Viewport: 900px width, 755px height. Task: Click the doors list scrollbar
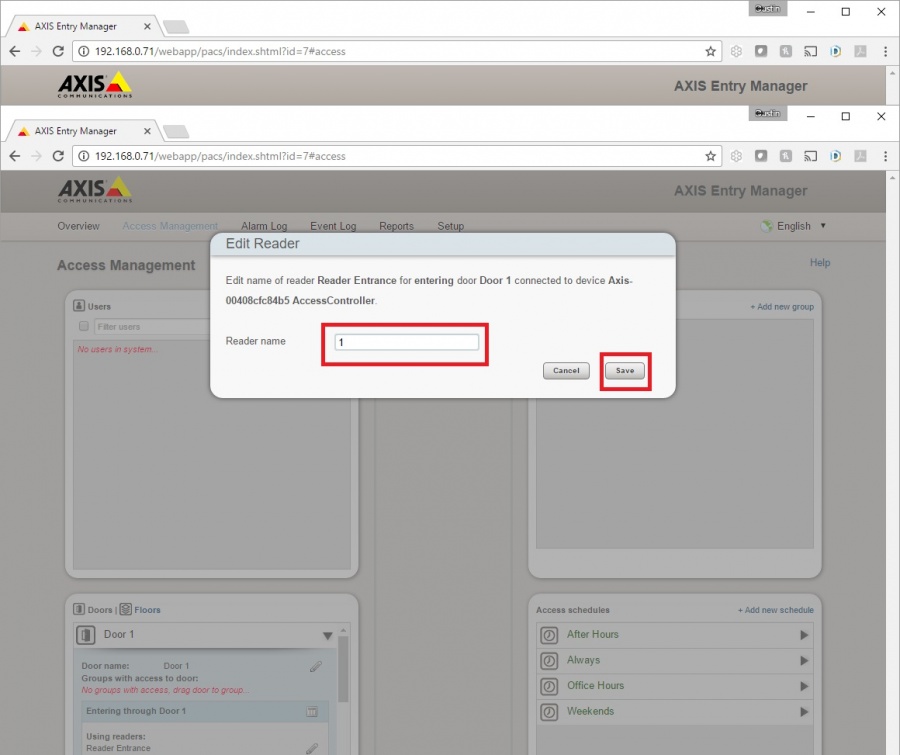pyautogui.click(x=343, y=669)
